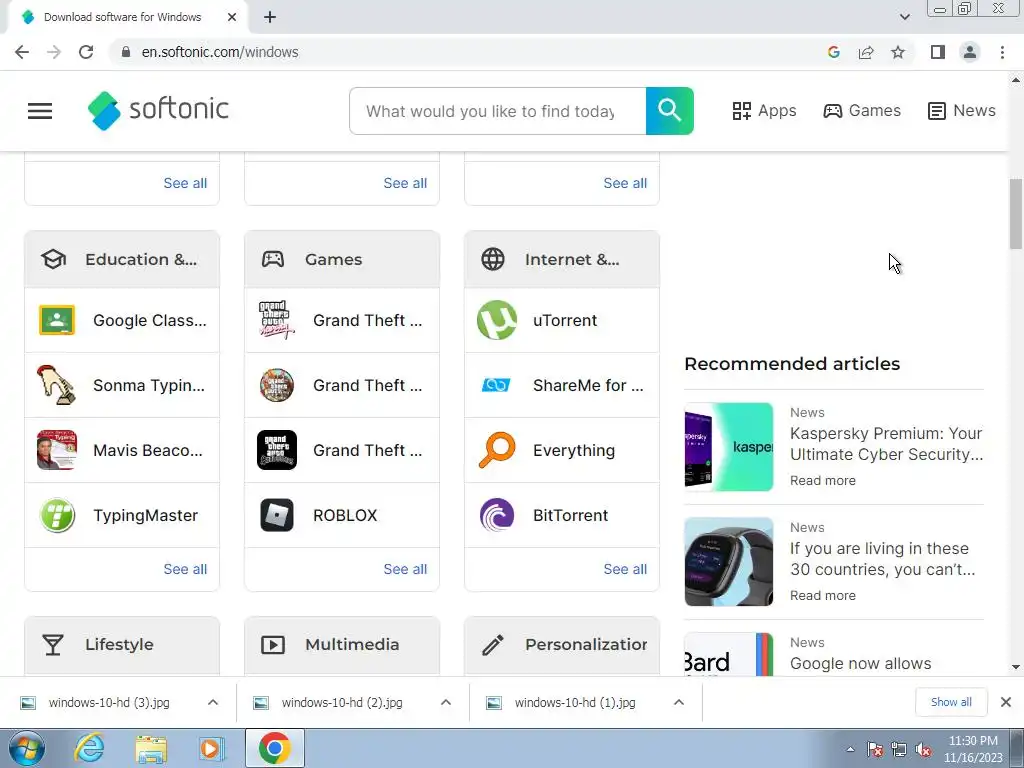
Task: Read more on Kaspersky Premium article
Action: 823,481
